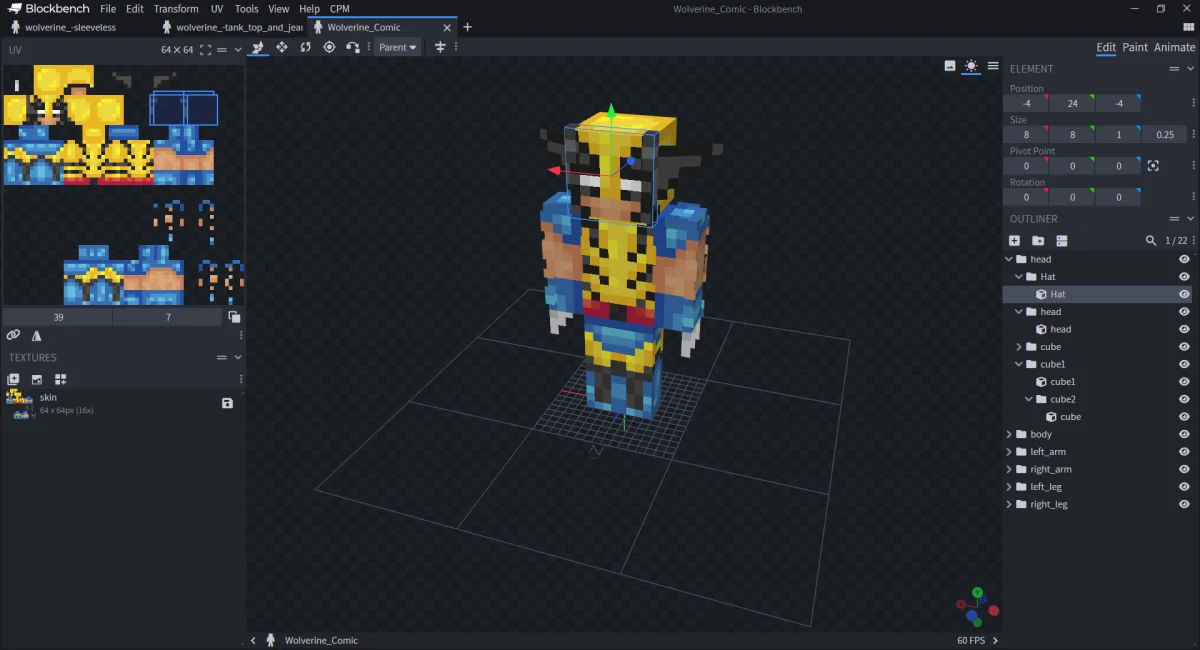Collapse the Element panel
The width and height of the screenshot is (1200, 650).
[1190, 69]
